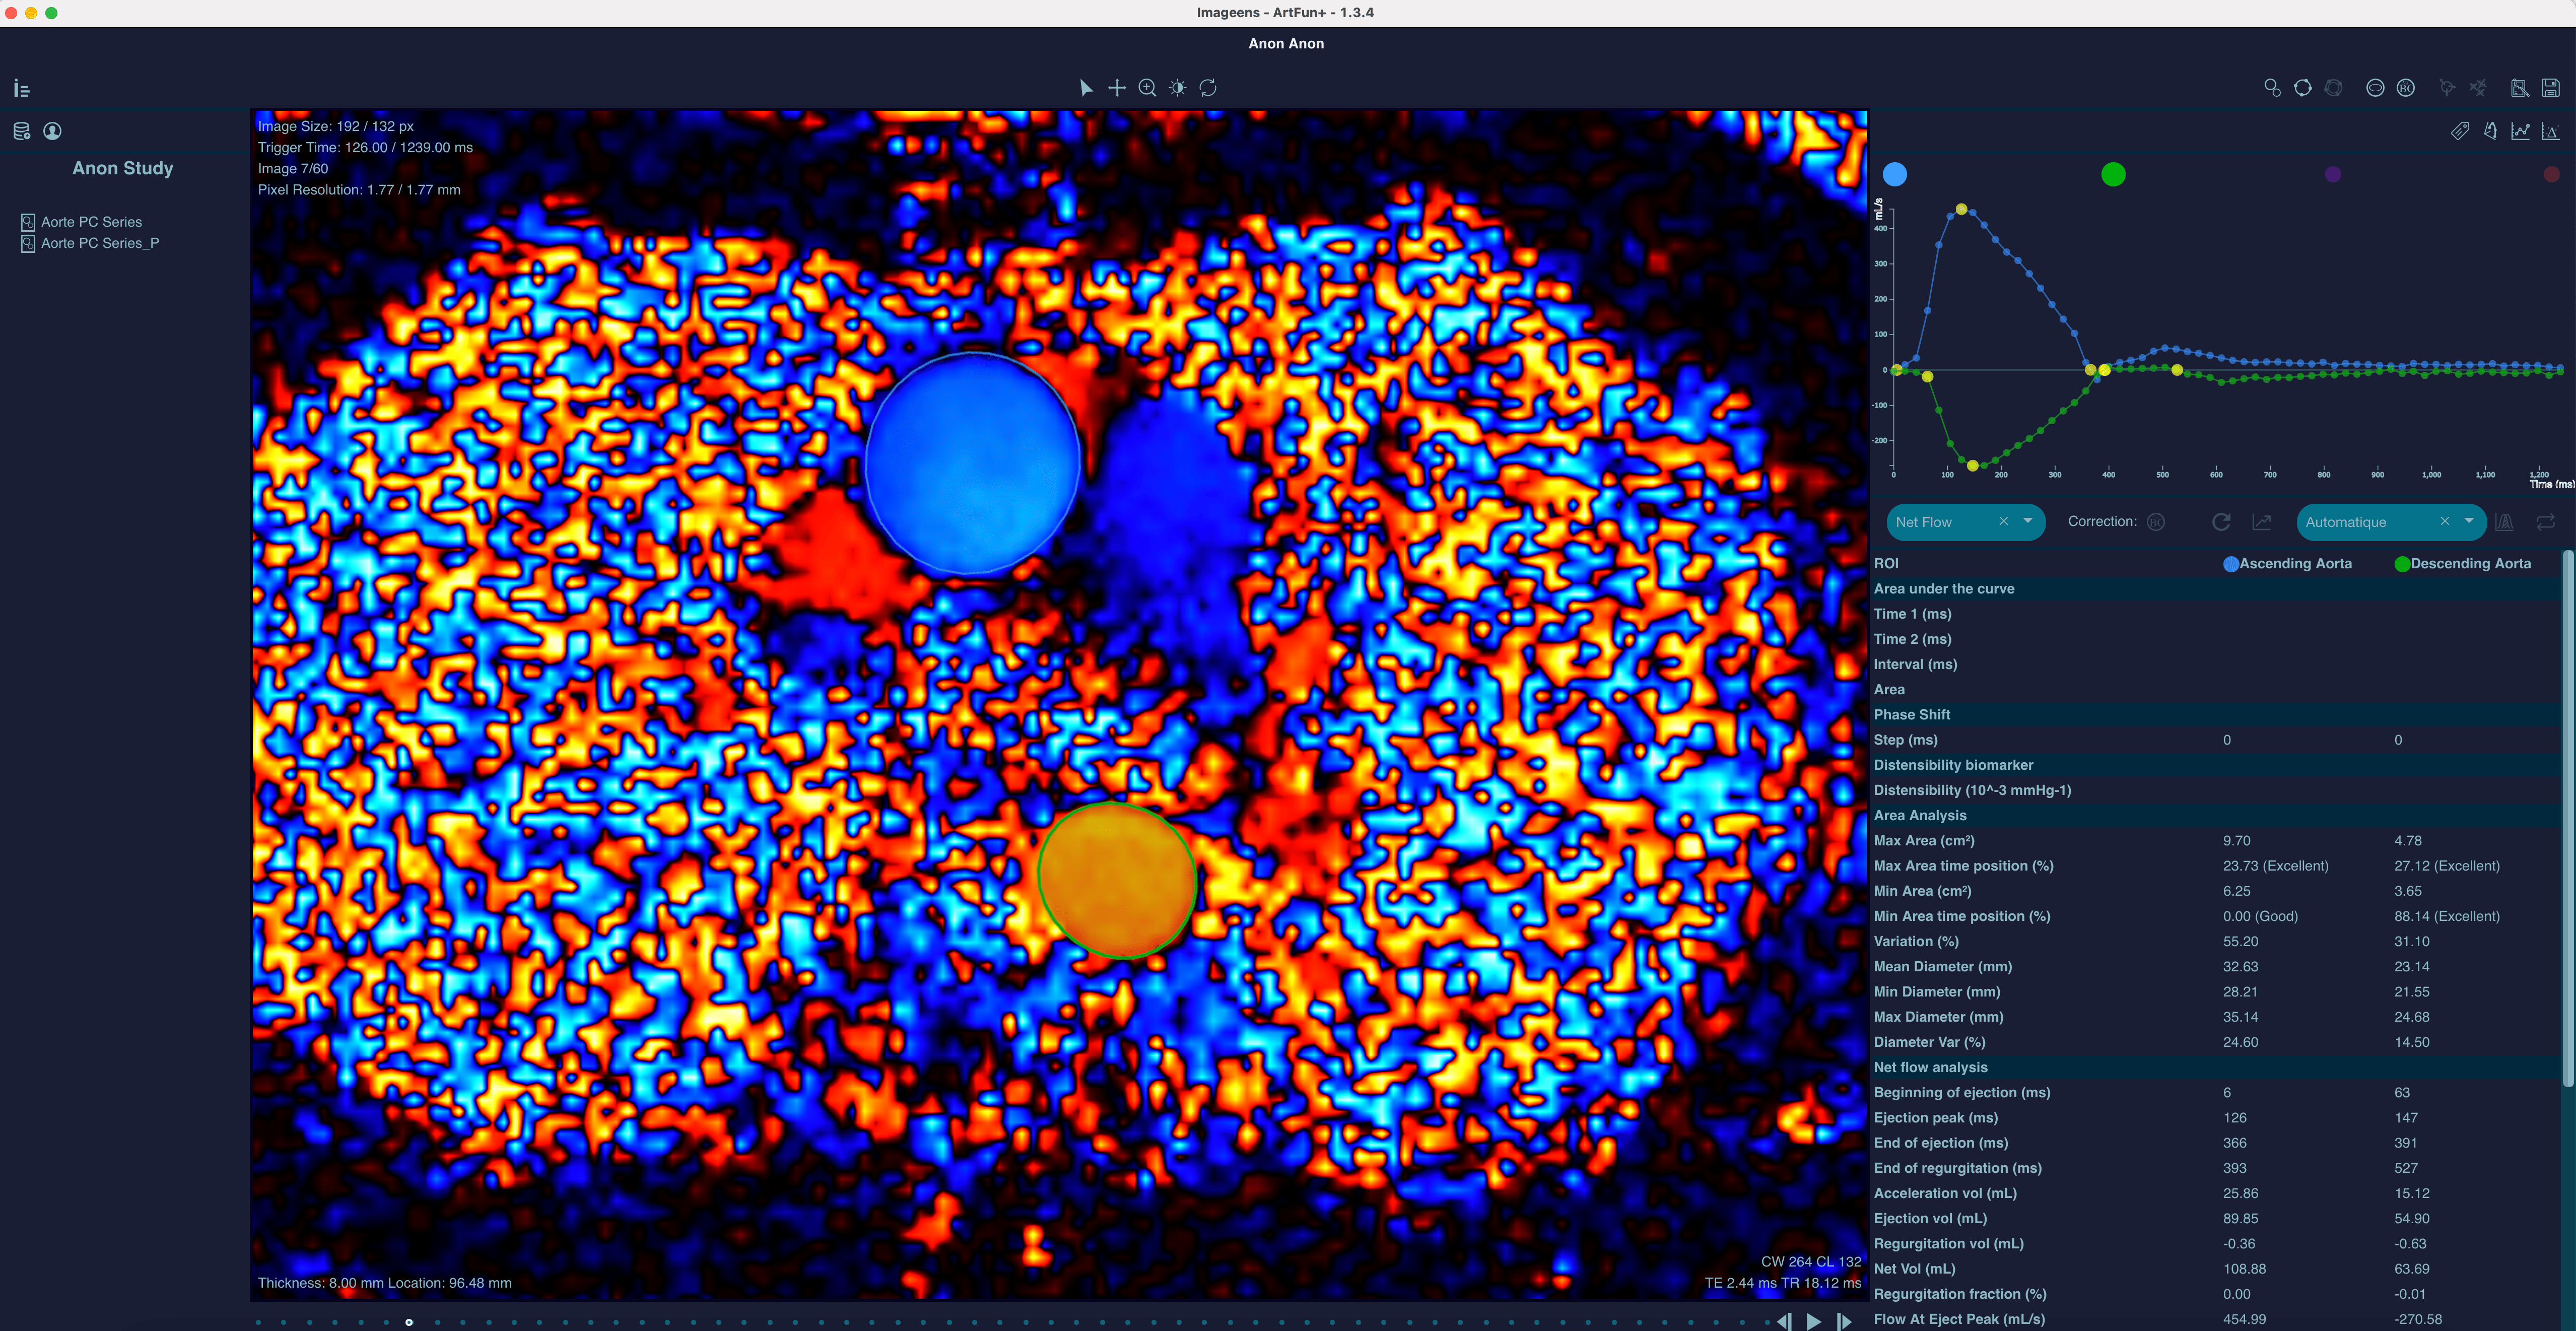Viewport: 2576px width, 1331px height.
Task: Toggle the blue ROI dot above chart
Action: 1895,175
